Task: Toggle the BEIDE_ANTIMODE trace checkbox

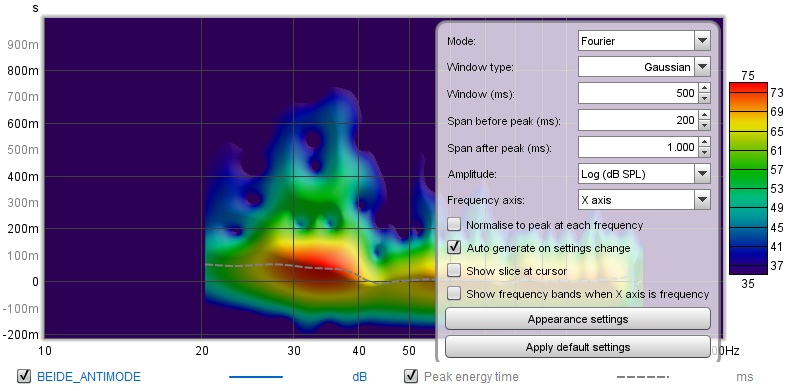Action: pyautogui.click(x=24, y=377)
